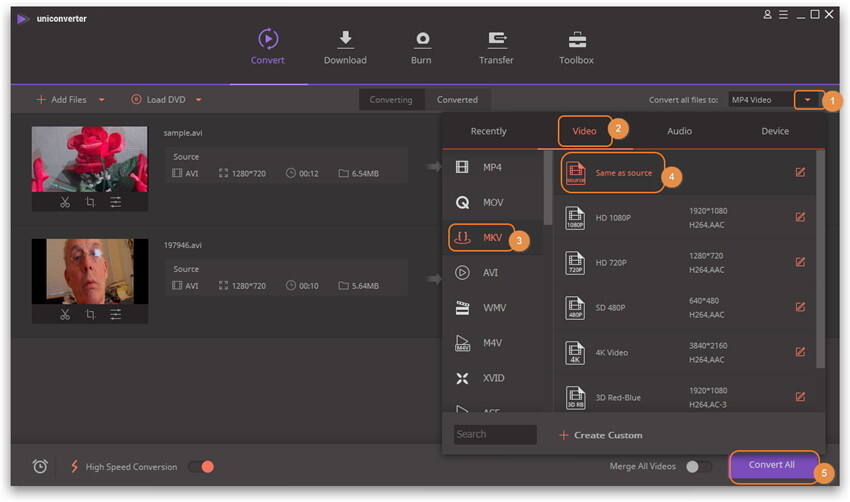Open the Transfer section
Screen dimensions: 850x502
click(x=496, y=47)
